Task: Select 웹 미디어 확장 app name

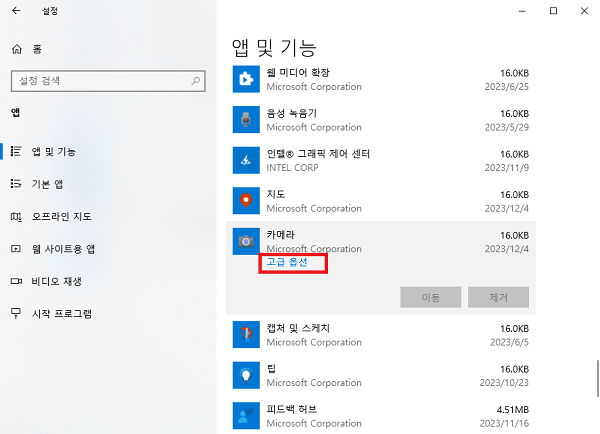Action: 298,72
